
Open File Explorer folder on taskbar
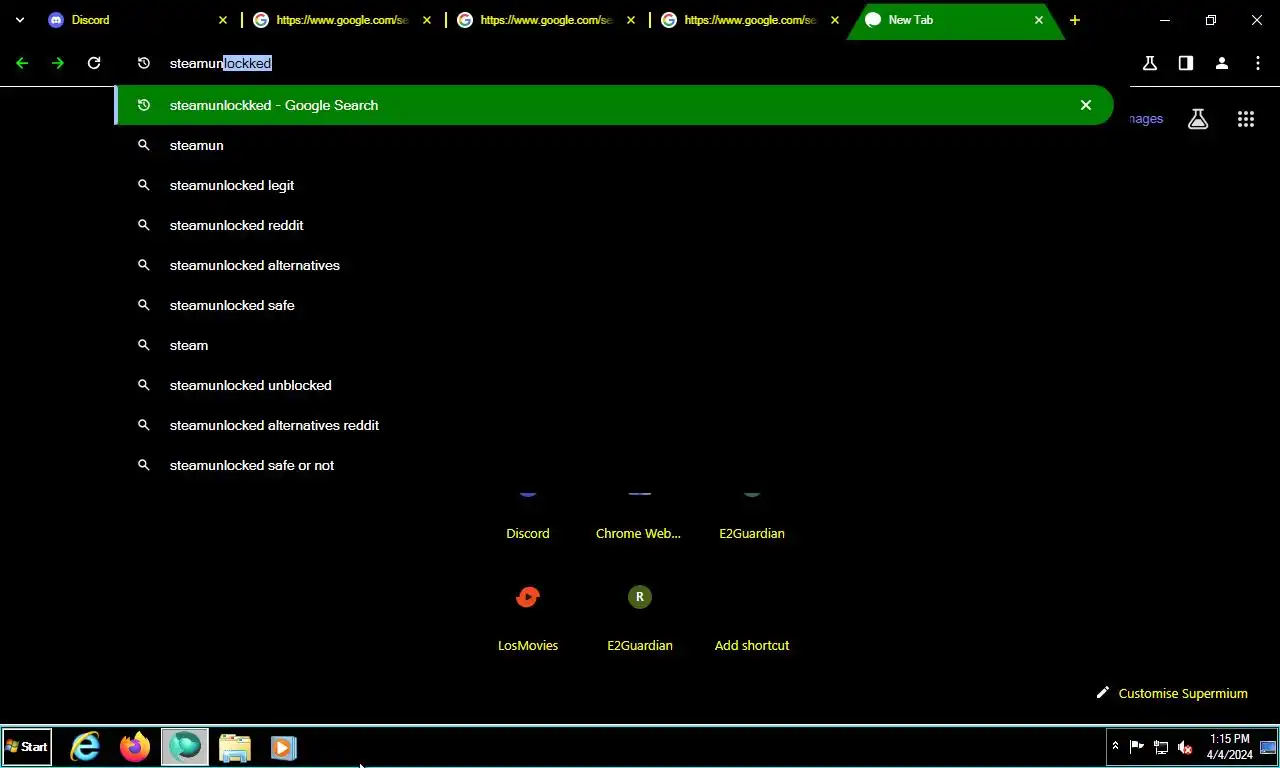pos(235,747)
